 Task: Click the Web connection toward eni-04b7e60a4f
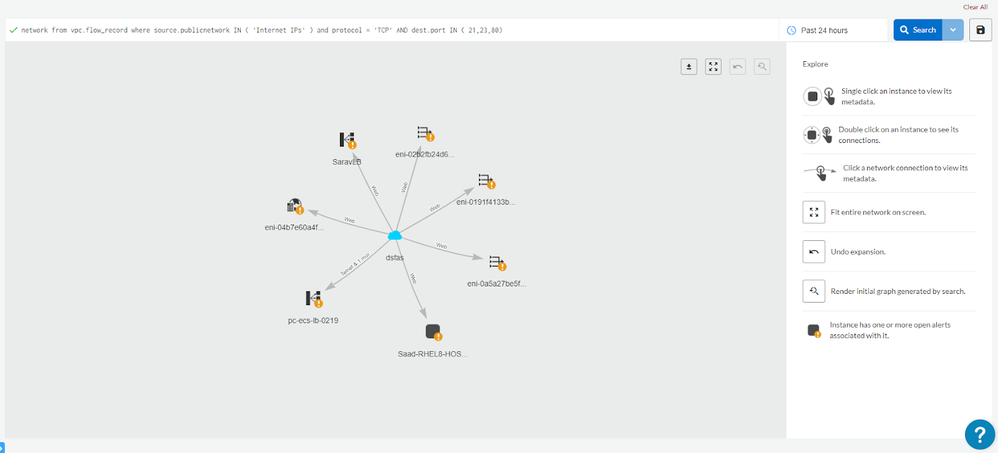click(349, 220)
